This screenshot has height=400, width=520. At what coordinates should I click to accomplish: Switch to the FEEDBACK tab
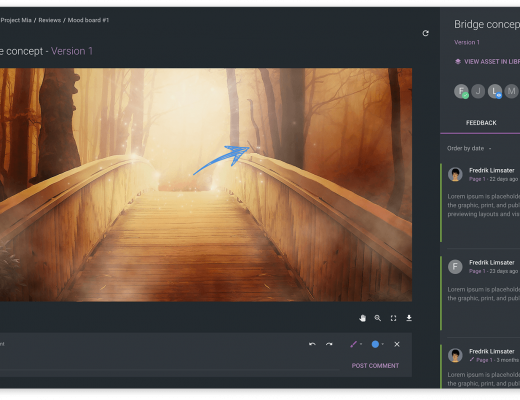pos(481,123)
